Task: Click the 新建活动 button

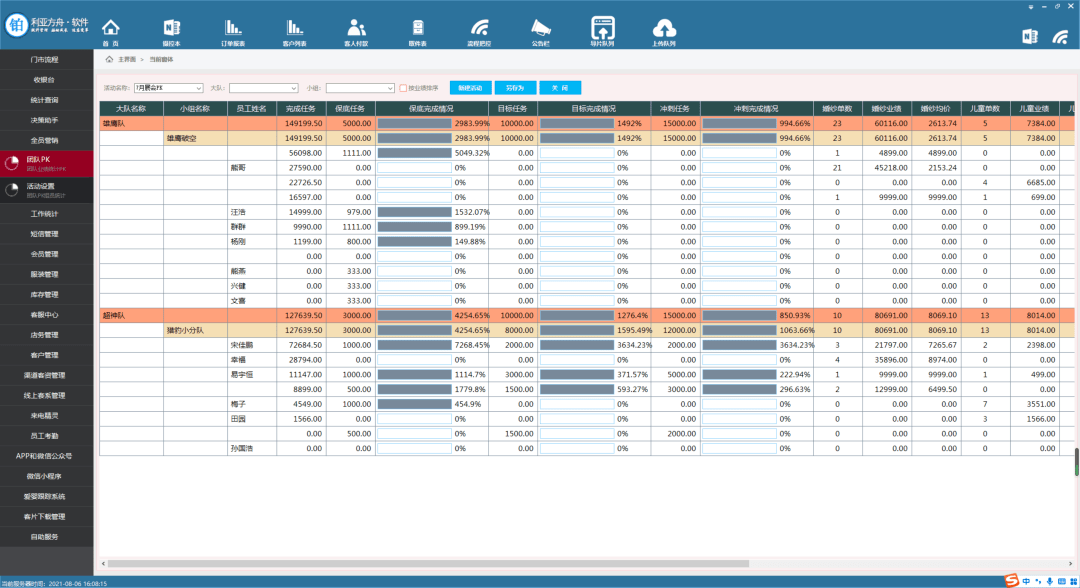Action: (x=470, y=88)
